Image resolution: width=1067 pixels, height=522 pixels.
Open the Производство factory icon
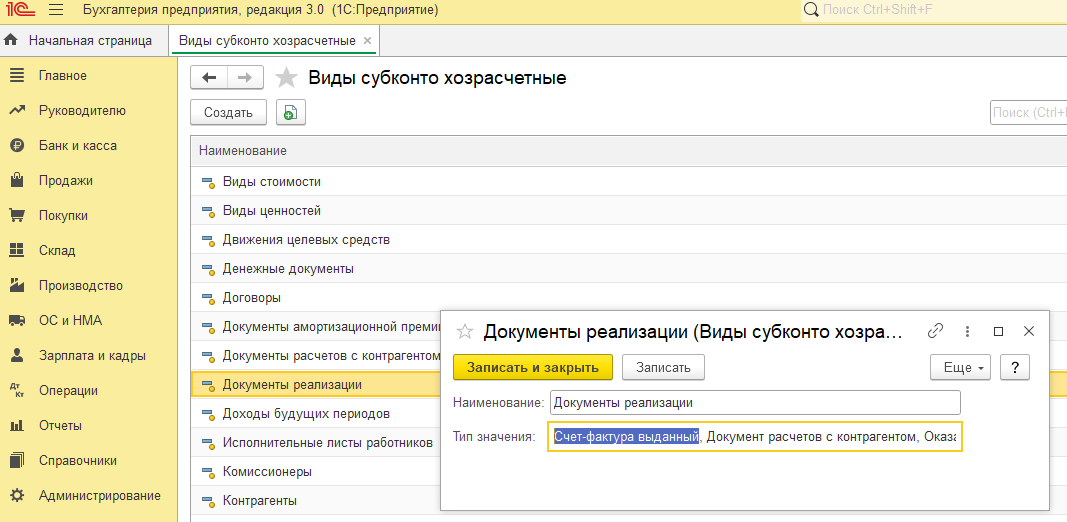(x=17, y=285)
